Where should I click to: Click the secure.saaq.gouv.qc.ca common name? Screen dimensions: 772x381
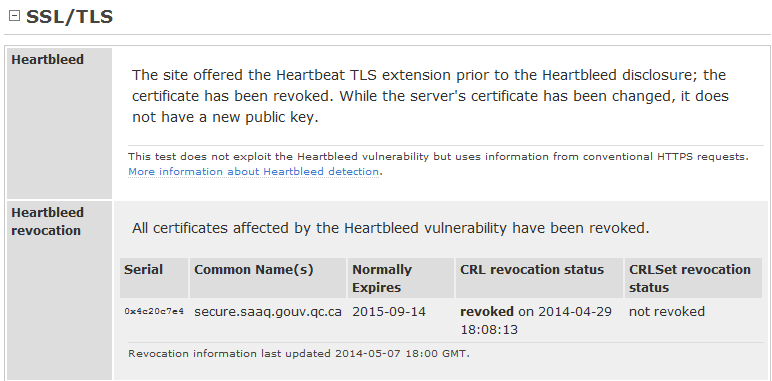(268, 312)
